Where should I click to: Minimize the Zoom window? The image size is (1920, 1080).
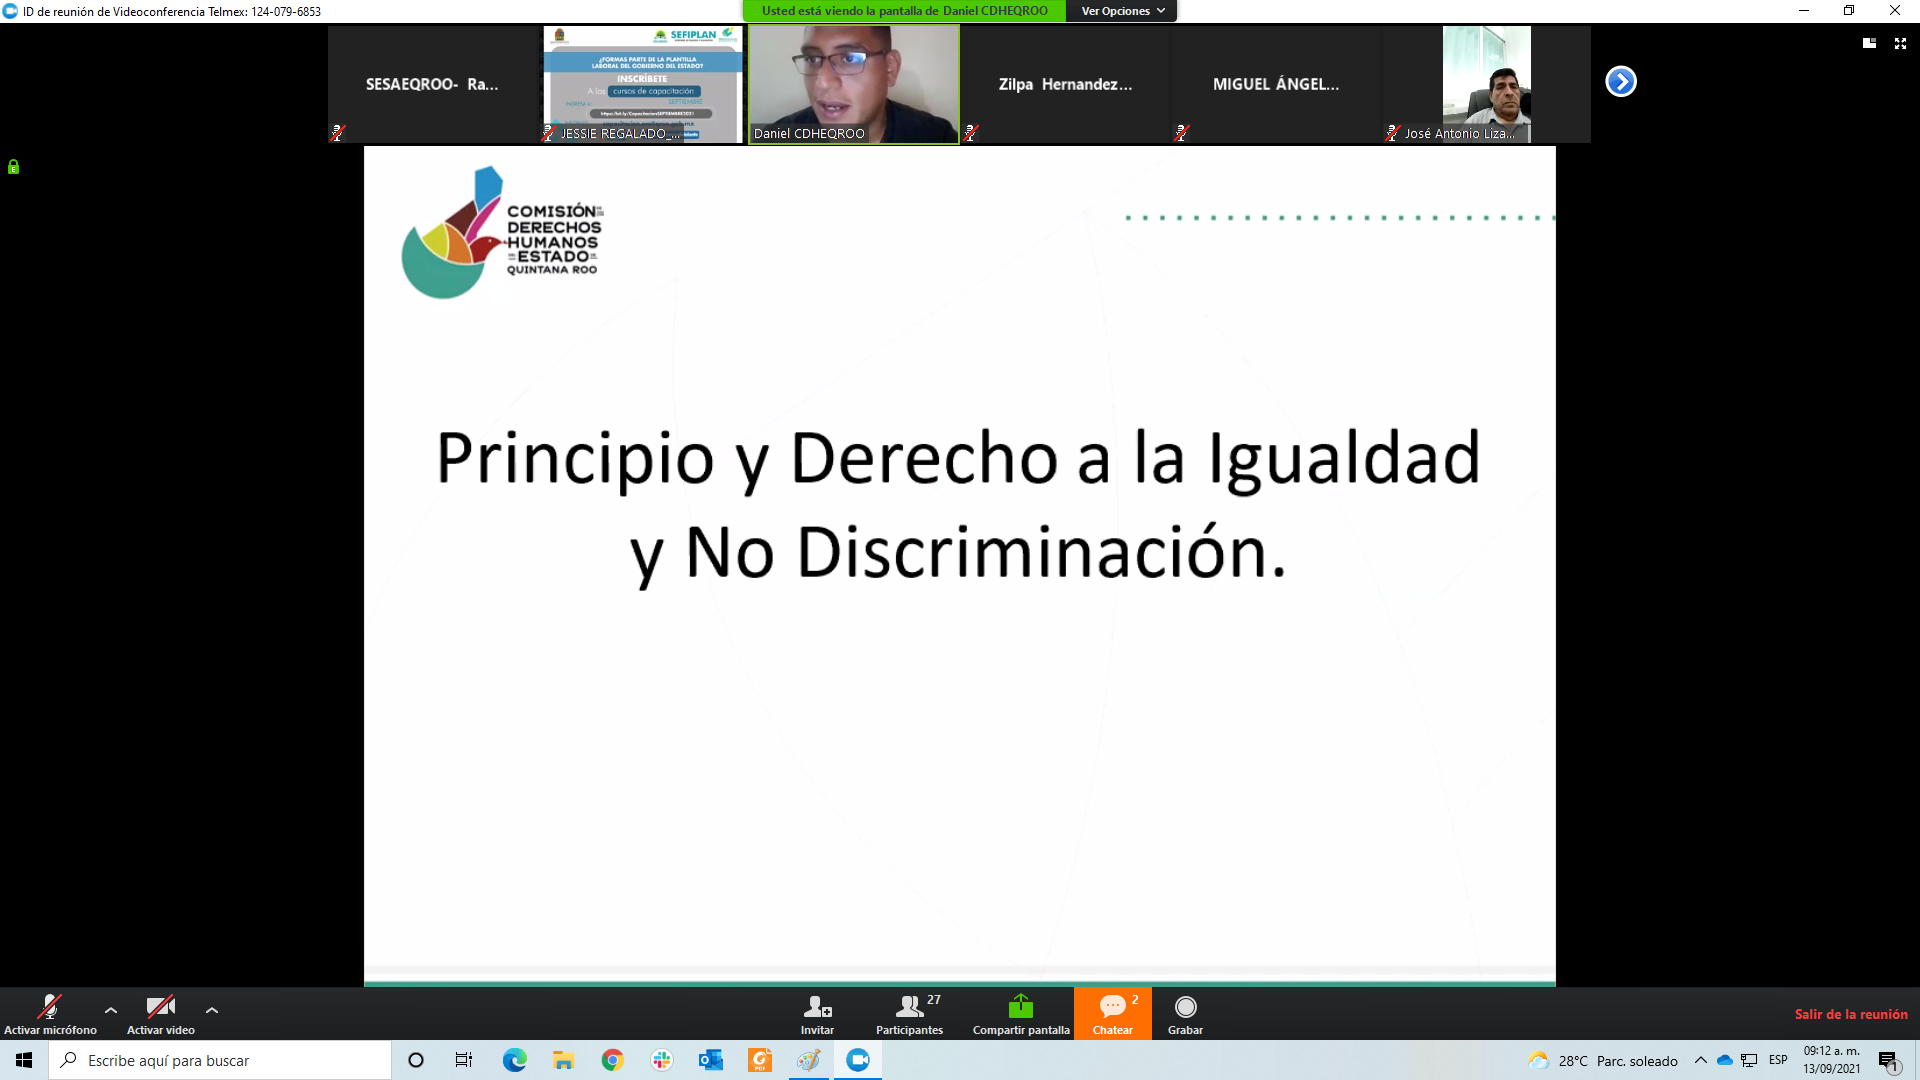[x=1804, y=11]
